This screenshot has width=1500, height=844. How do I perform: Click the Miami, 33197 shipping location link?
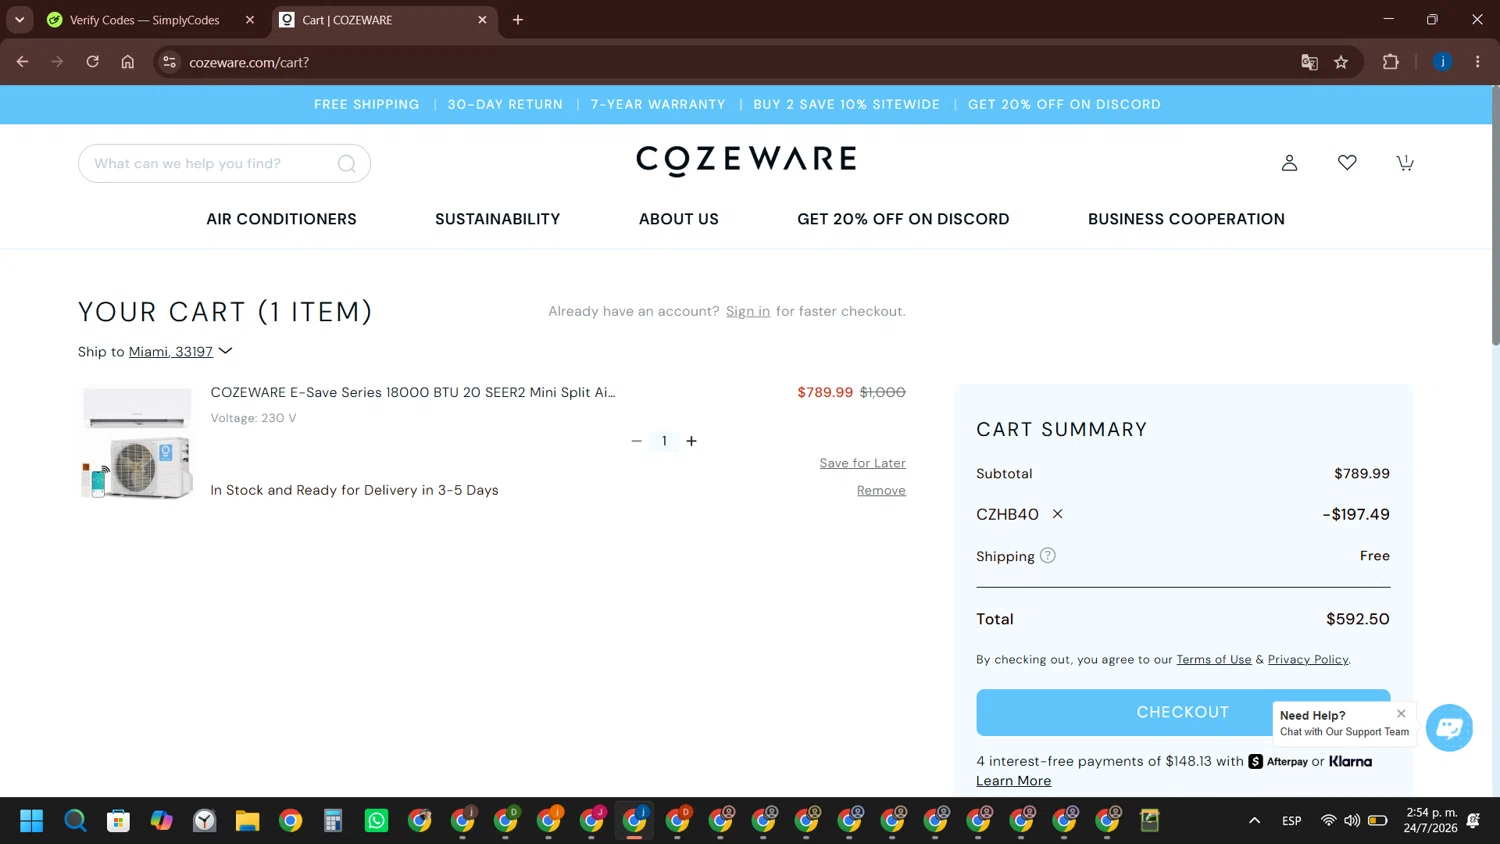171,352
